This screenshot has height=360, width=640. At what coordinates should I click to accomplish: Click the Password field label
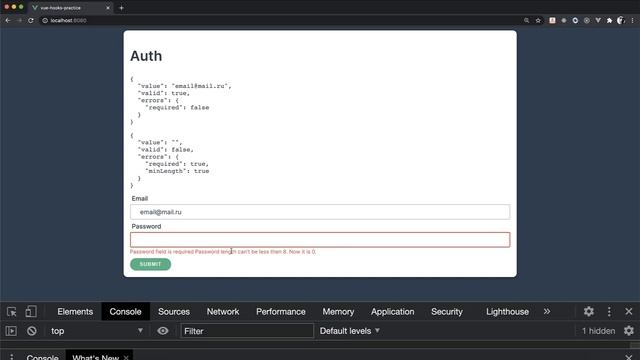(x=146, y=226)
